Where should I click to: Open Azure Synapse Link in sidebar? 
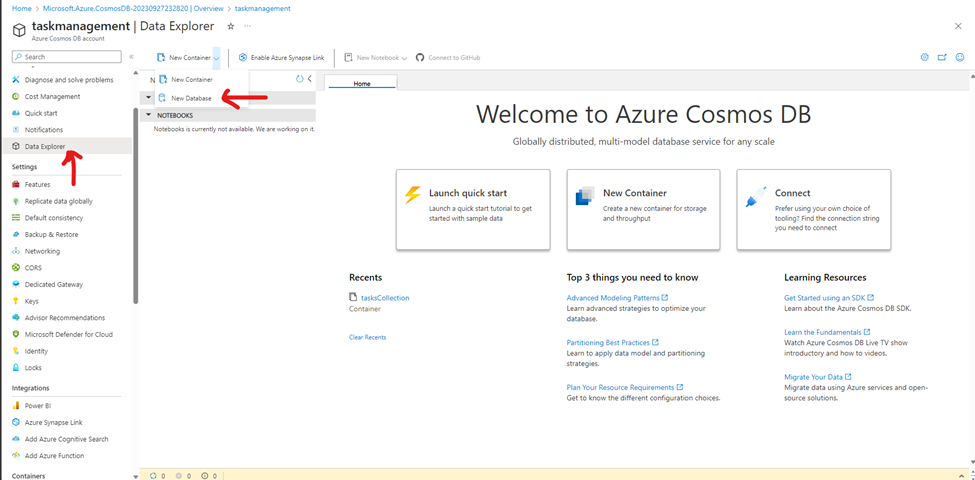[53, 422]
